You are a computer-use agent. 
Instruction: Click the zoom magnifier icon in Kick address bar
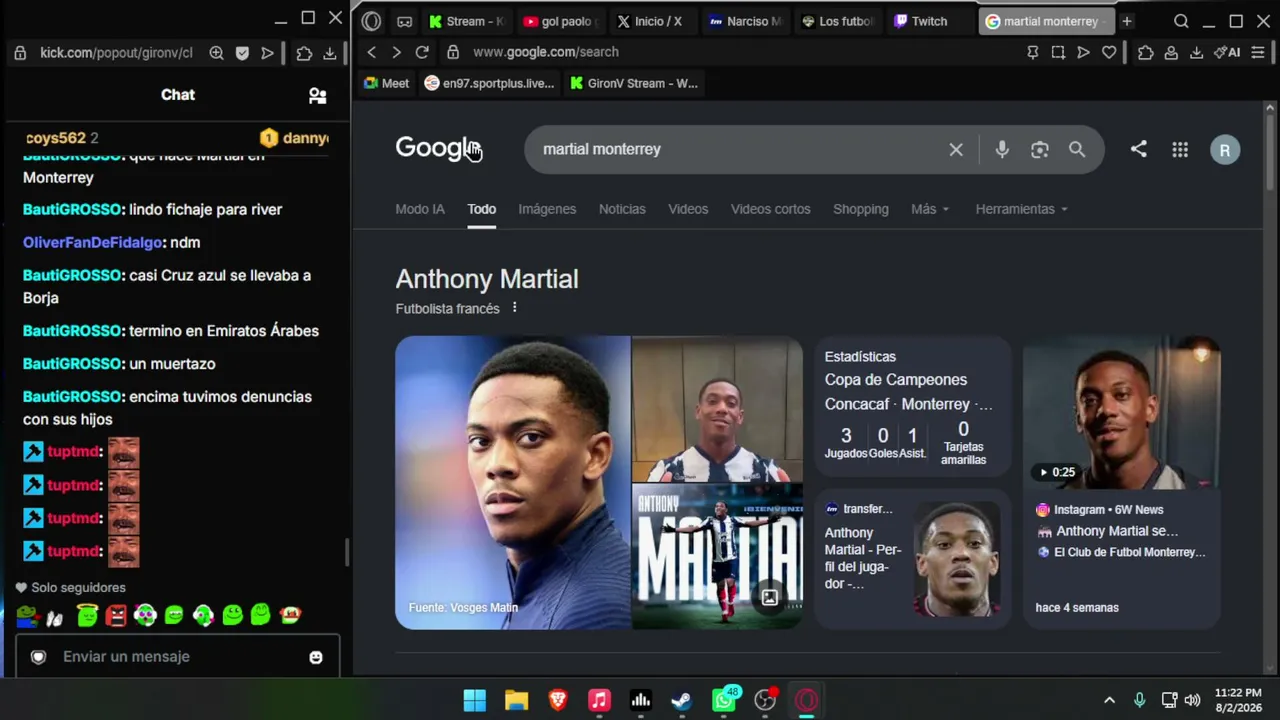coord(216,53)
